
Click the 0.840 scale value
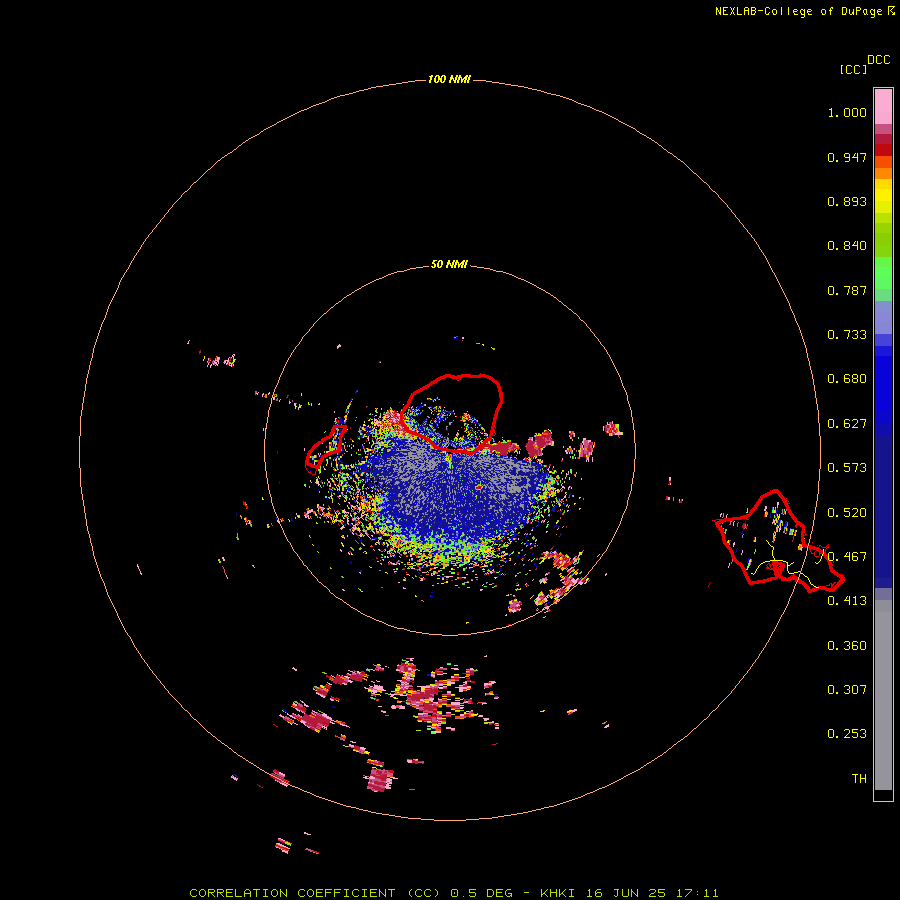847,246
